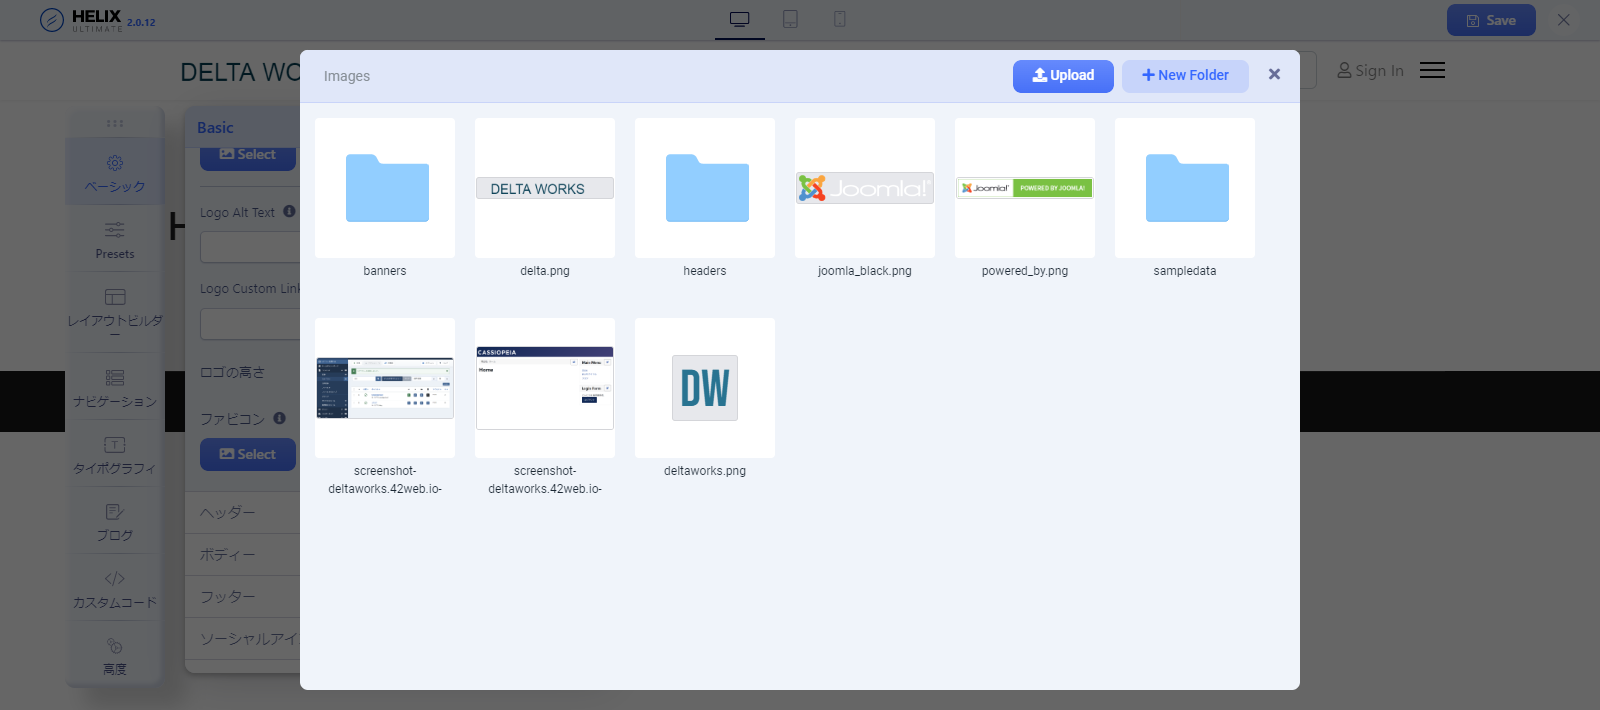This screenshot has height=710, width=1600.
Task: Choose the powered_by.png image
Action: click(1025, 188)
